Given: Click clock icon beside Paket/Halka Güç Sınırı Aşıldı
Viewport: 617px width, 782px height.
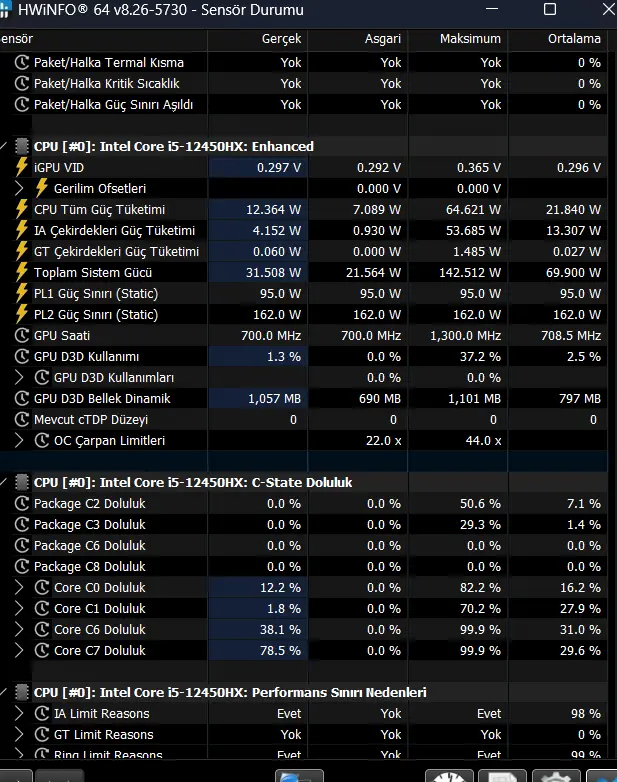Looking at the screenshot, I should 22,104.
